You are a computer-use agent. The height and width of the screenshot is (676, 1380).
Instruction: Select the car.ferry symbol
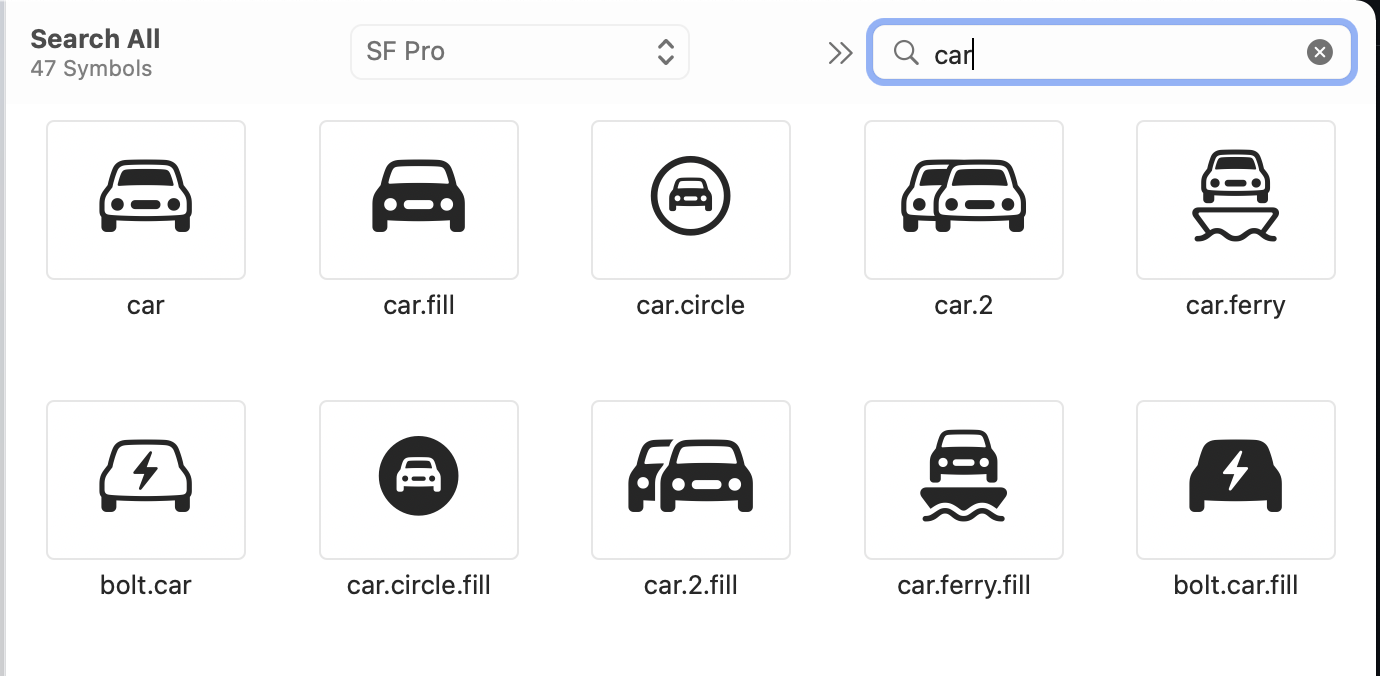pyautogui.click(x=1235, y=199)
